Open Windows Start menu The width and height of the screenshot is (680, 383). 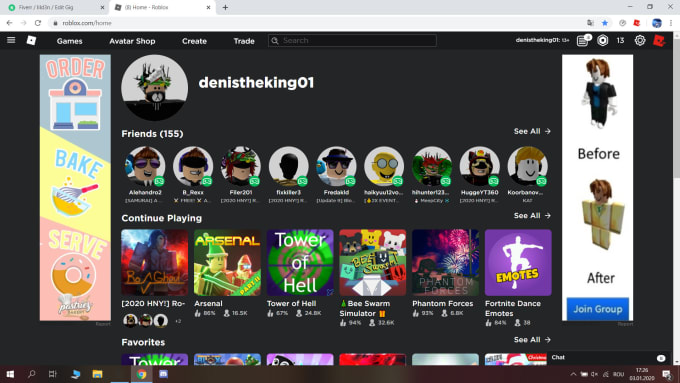point(10,374)
